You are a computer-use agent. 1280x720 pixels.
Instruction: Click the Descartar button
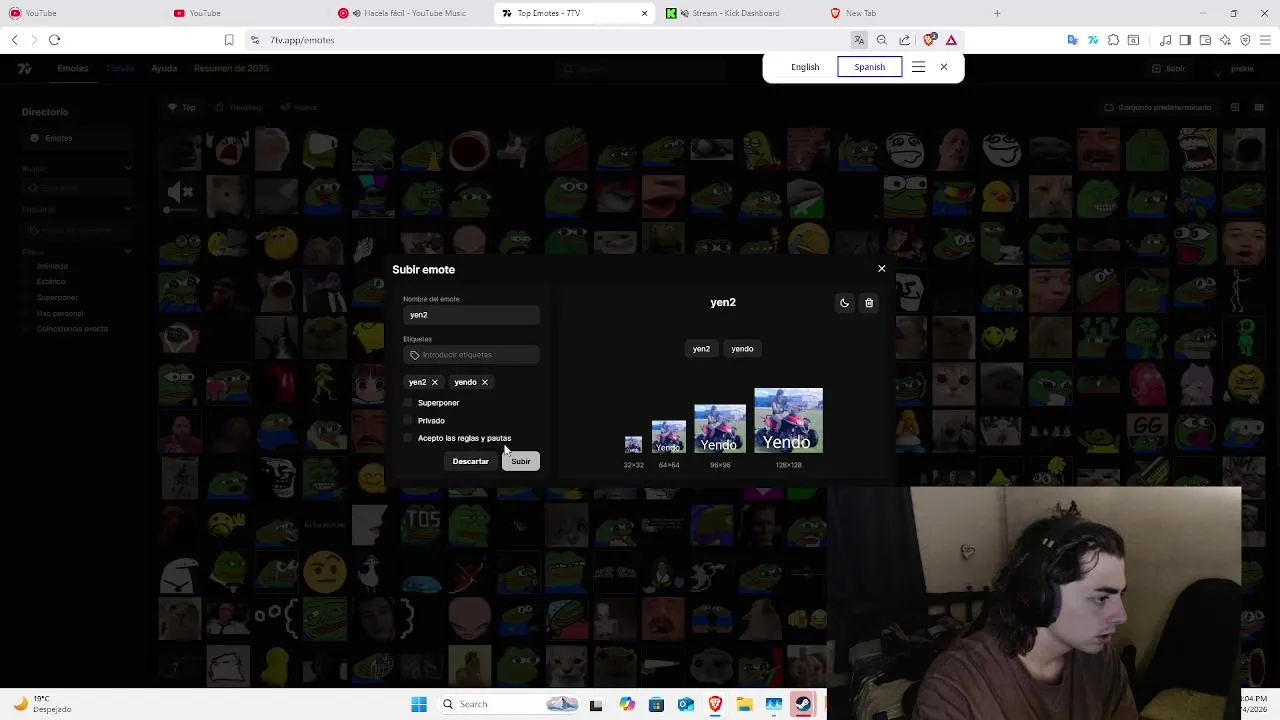tap(470, 461)
